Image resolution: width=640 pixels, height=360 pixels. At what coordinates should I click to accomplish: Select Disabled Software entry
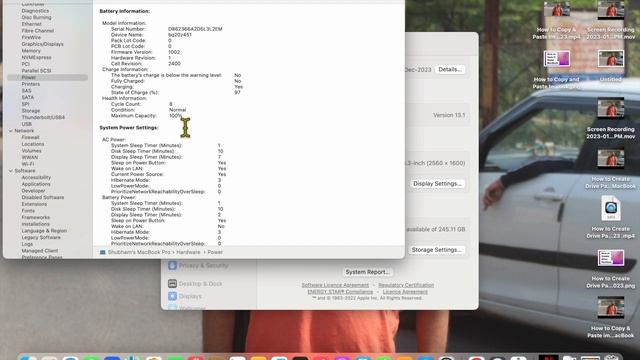[43, 197]
